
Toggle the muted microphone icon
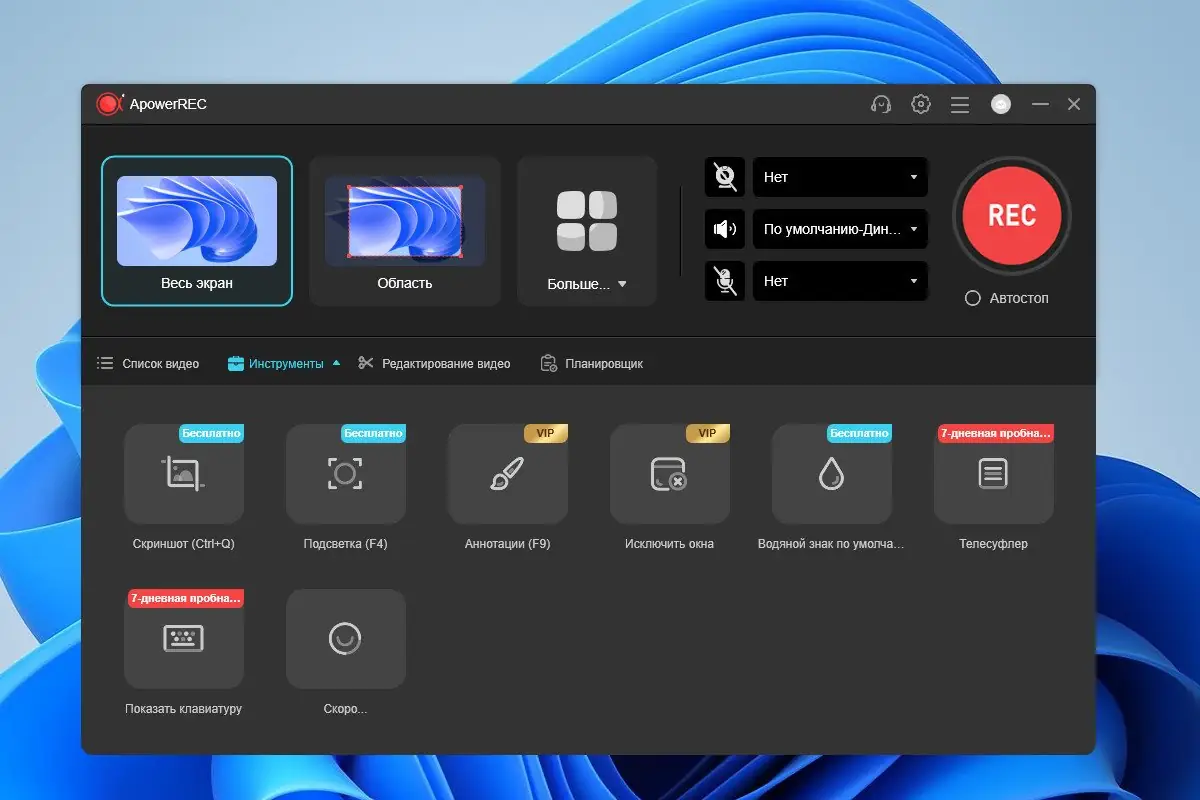[x=725, y=281]
